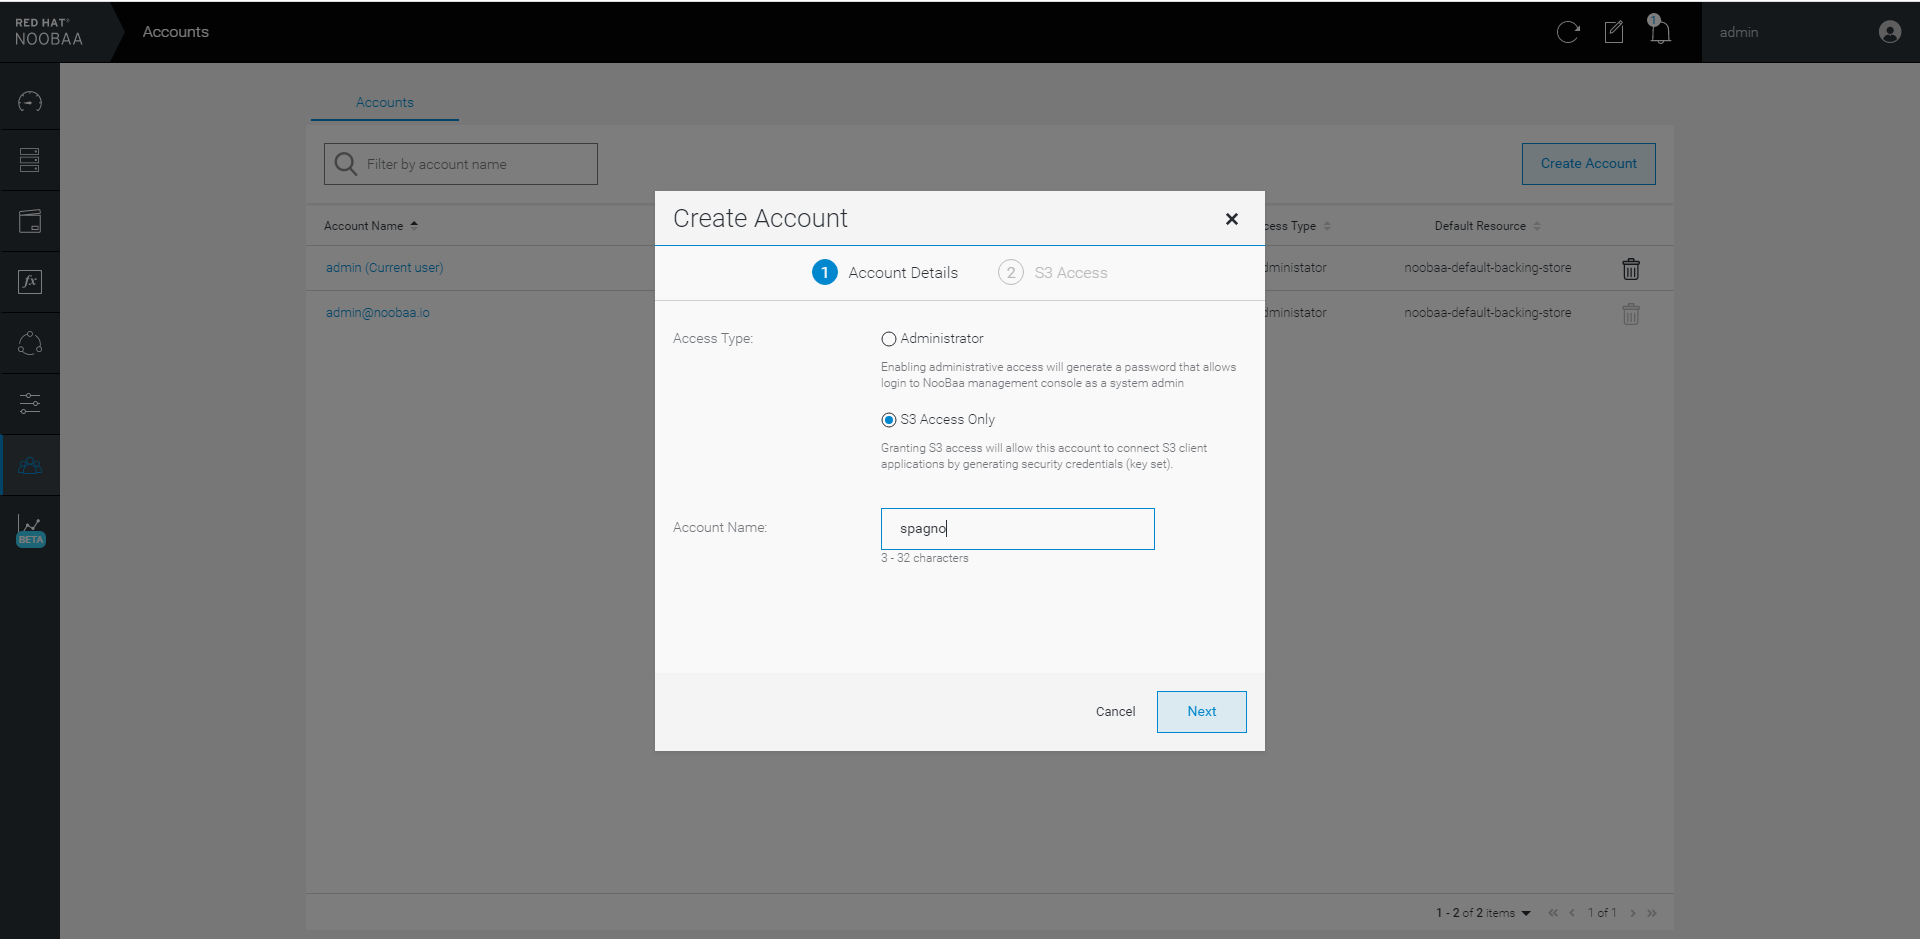Sort by Account Name column arrow

[414, 226]
